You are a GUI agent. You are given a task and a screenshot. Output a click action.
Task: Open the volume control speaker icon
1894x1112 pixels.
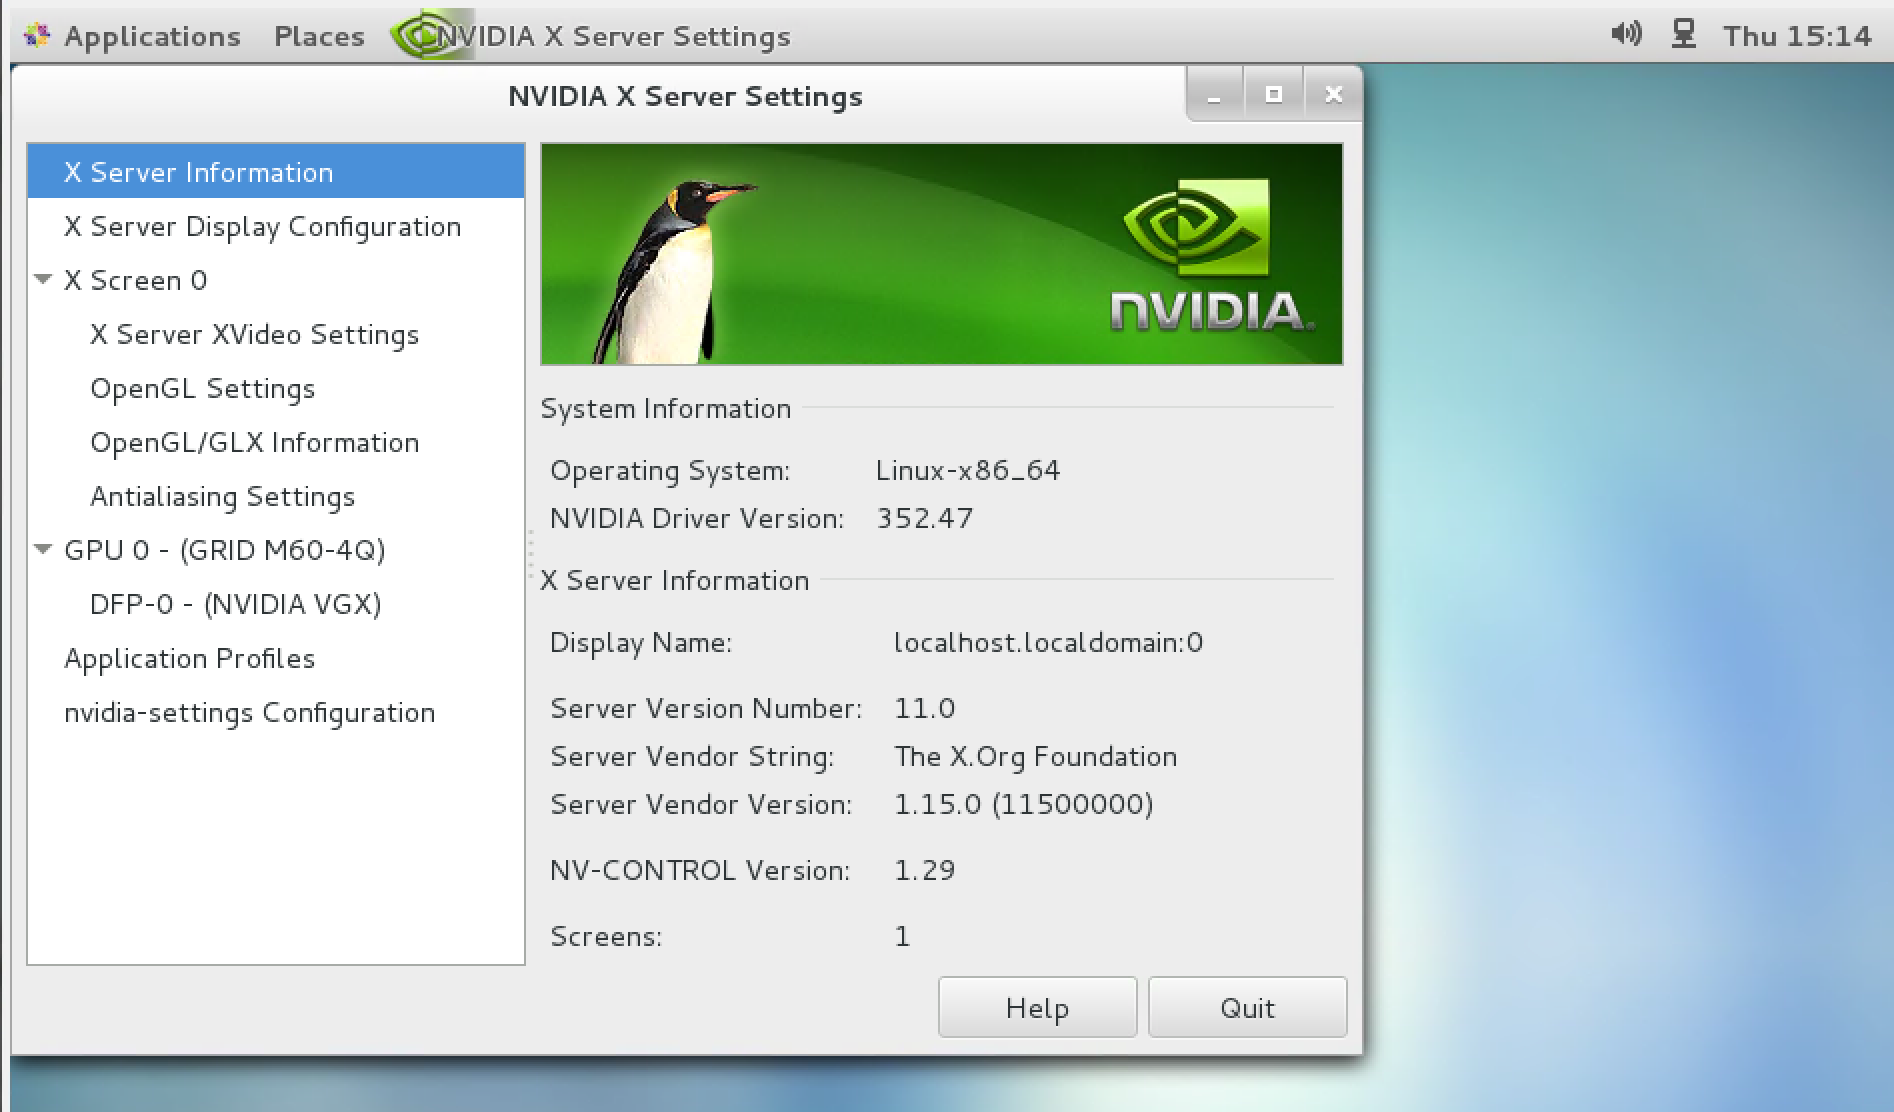click(1625, 33)
